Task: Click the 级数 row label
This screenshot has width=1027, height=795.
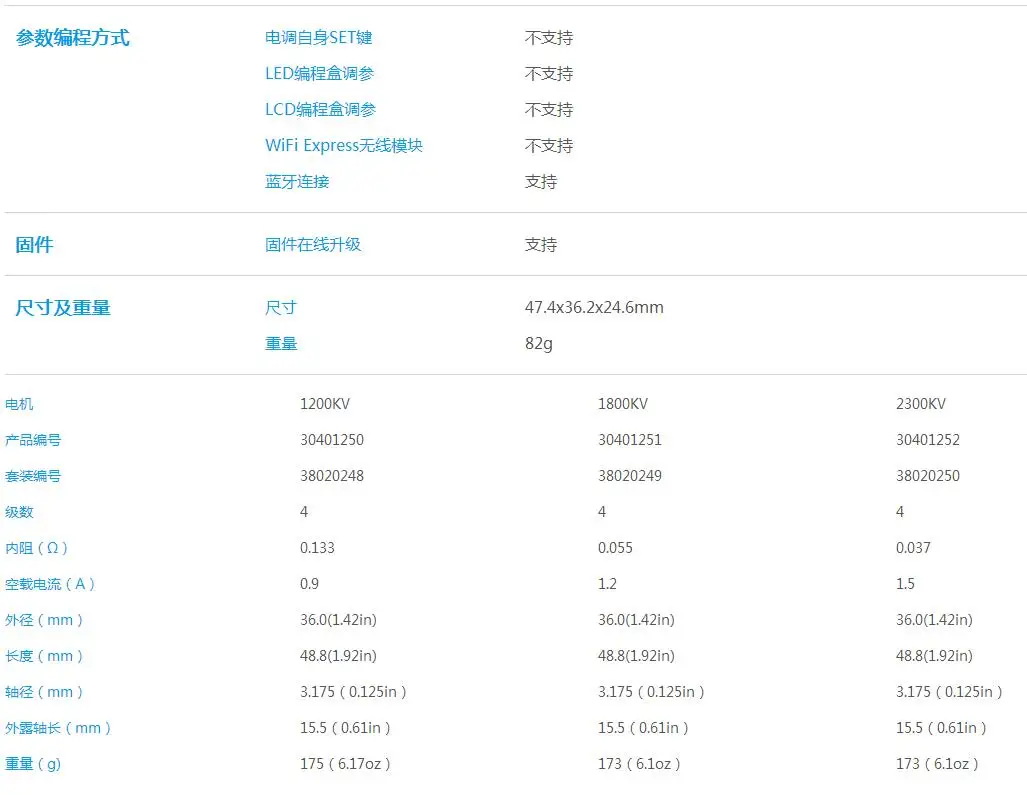Action: pyautogui.click(x=19, y=512)
